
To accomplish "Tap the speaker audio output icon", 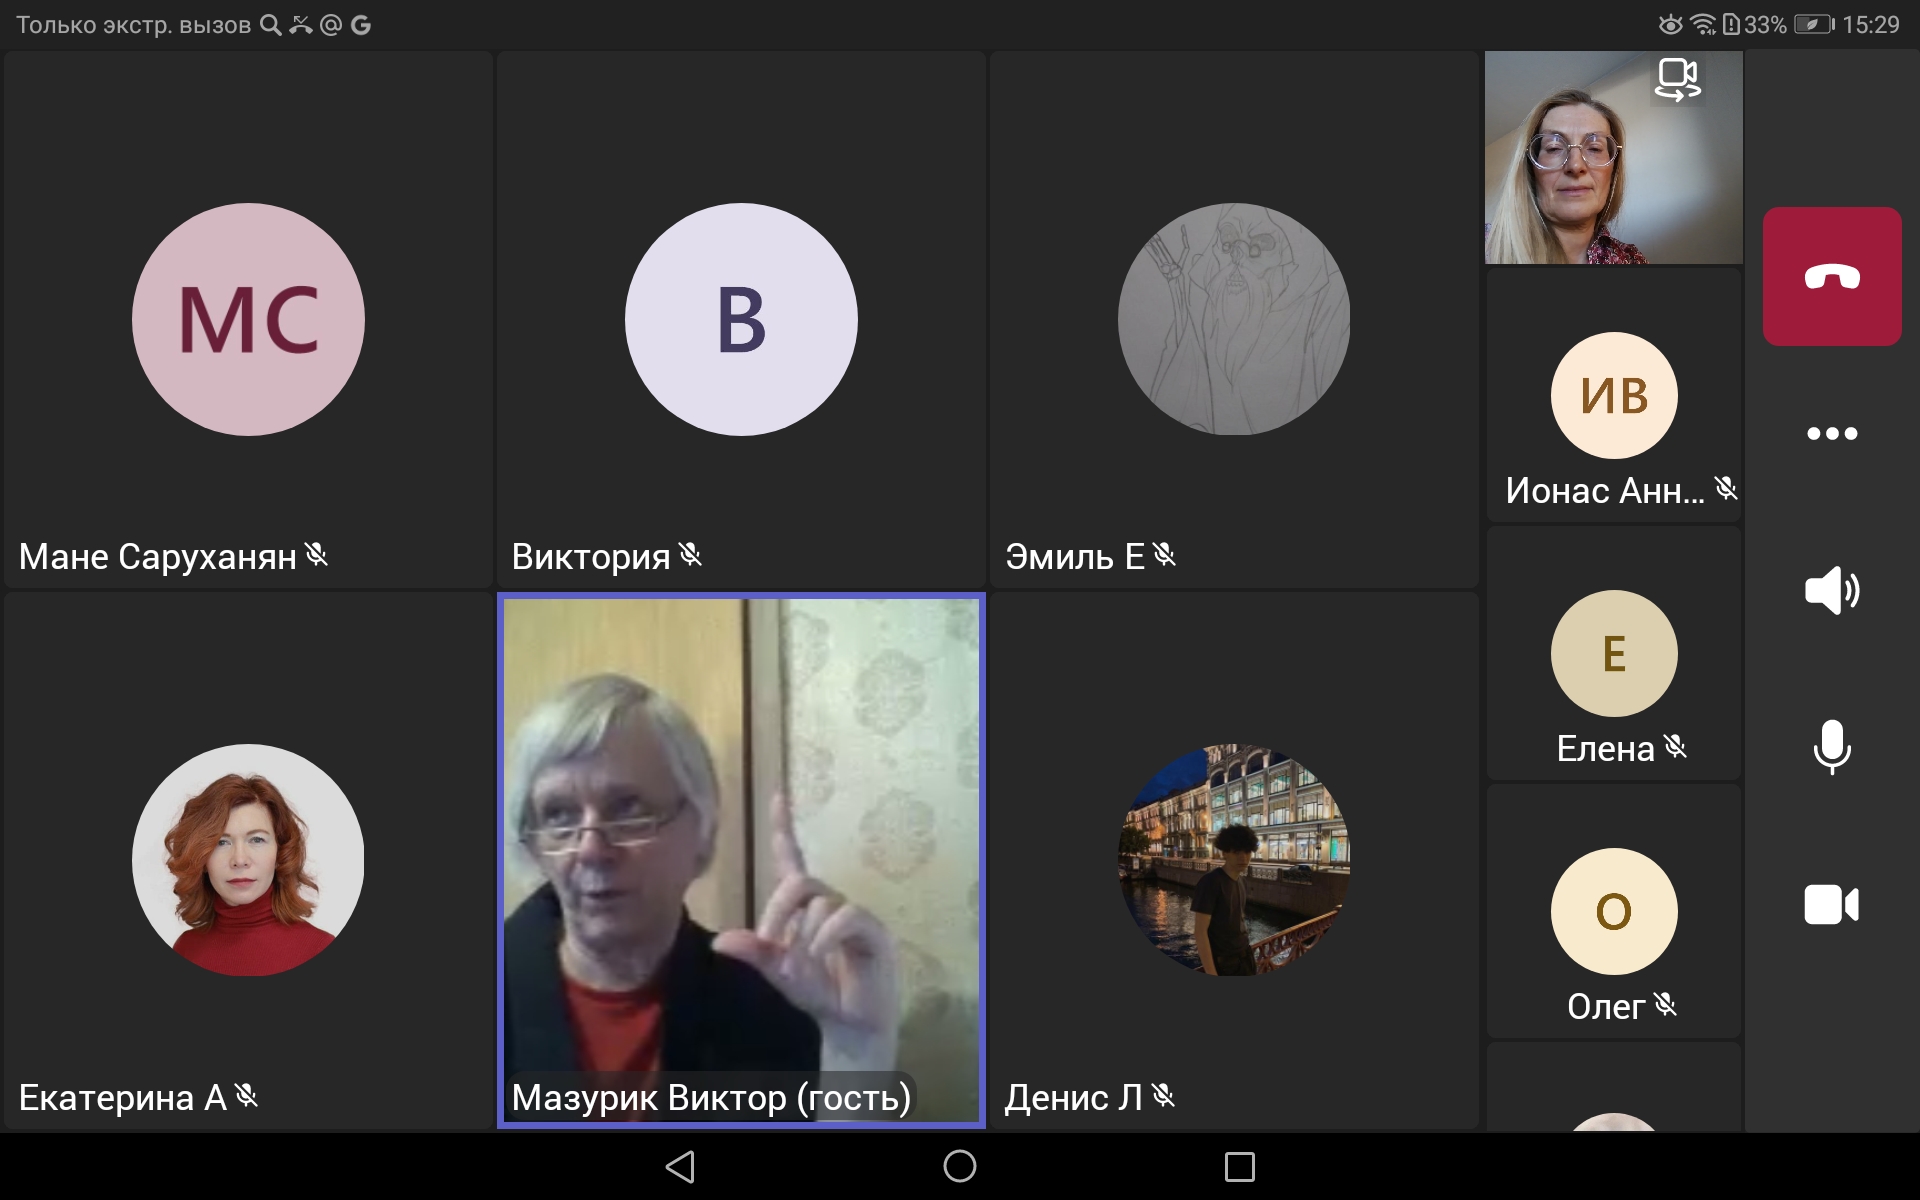I will [1831, 590].
